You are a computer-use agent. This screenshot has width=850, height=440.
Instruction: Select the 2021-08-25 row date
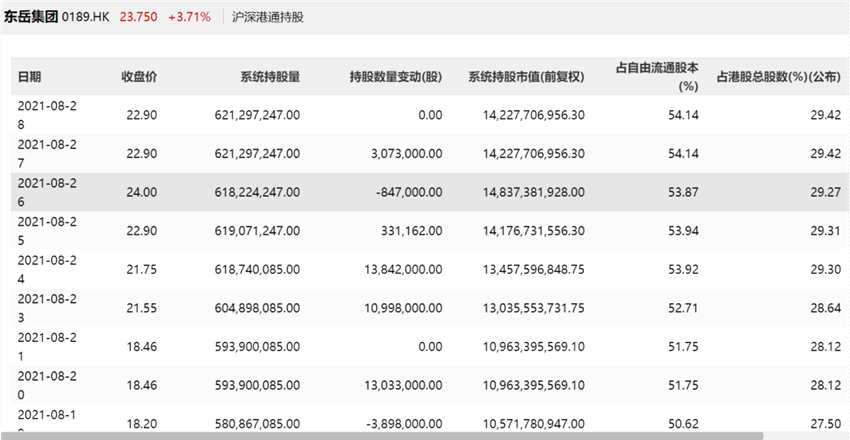point(46,231)
